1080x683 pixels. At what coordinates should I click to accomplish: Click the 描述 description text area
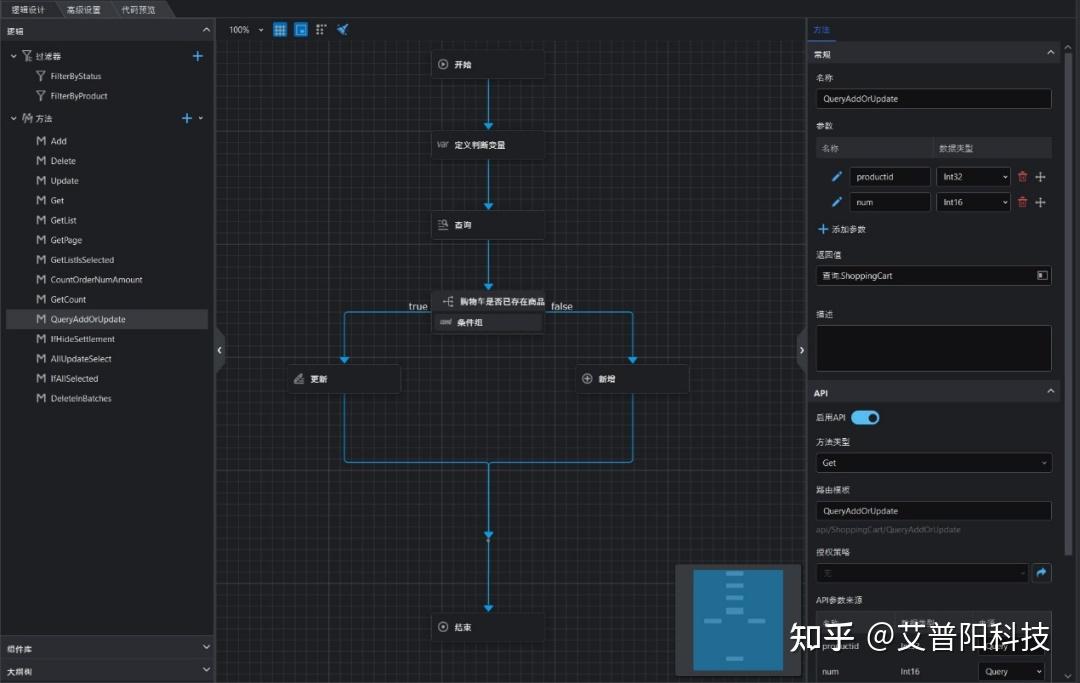coord(933,348)
